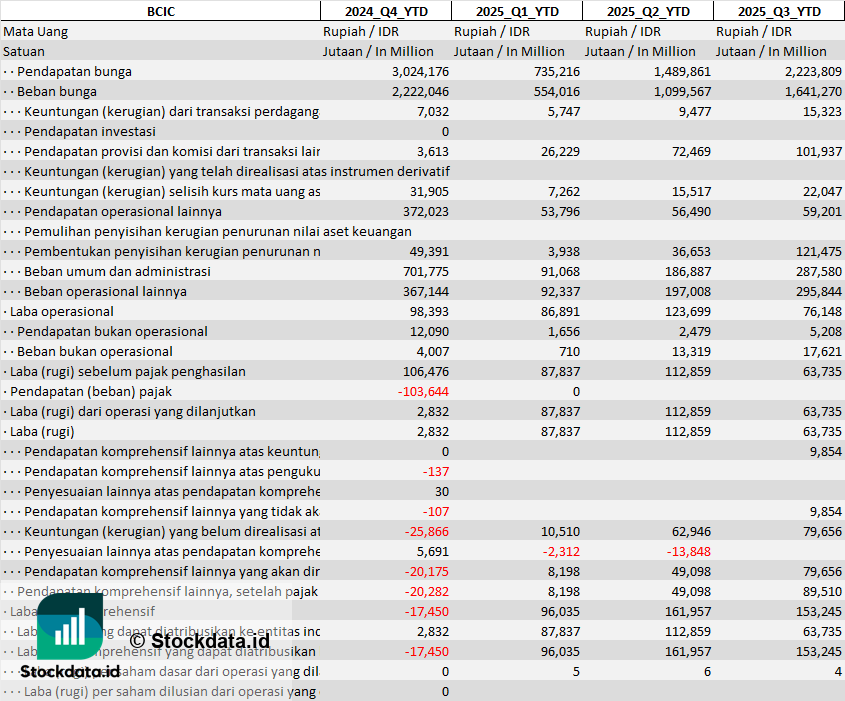This screenshot has height=701, width=845.
Task: Select the 2025_Q1_YTD column header
Action: [x=517, y=11]
